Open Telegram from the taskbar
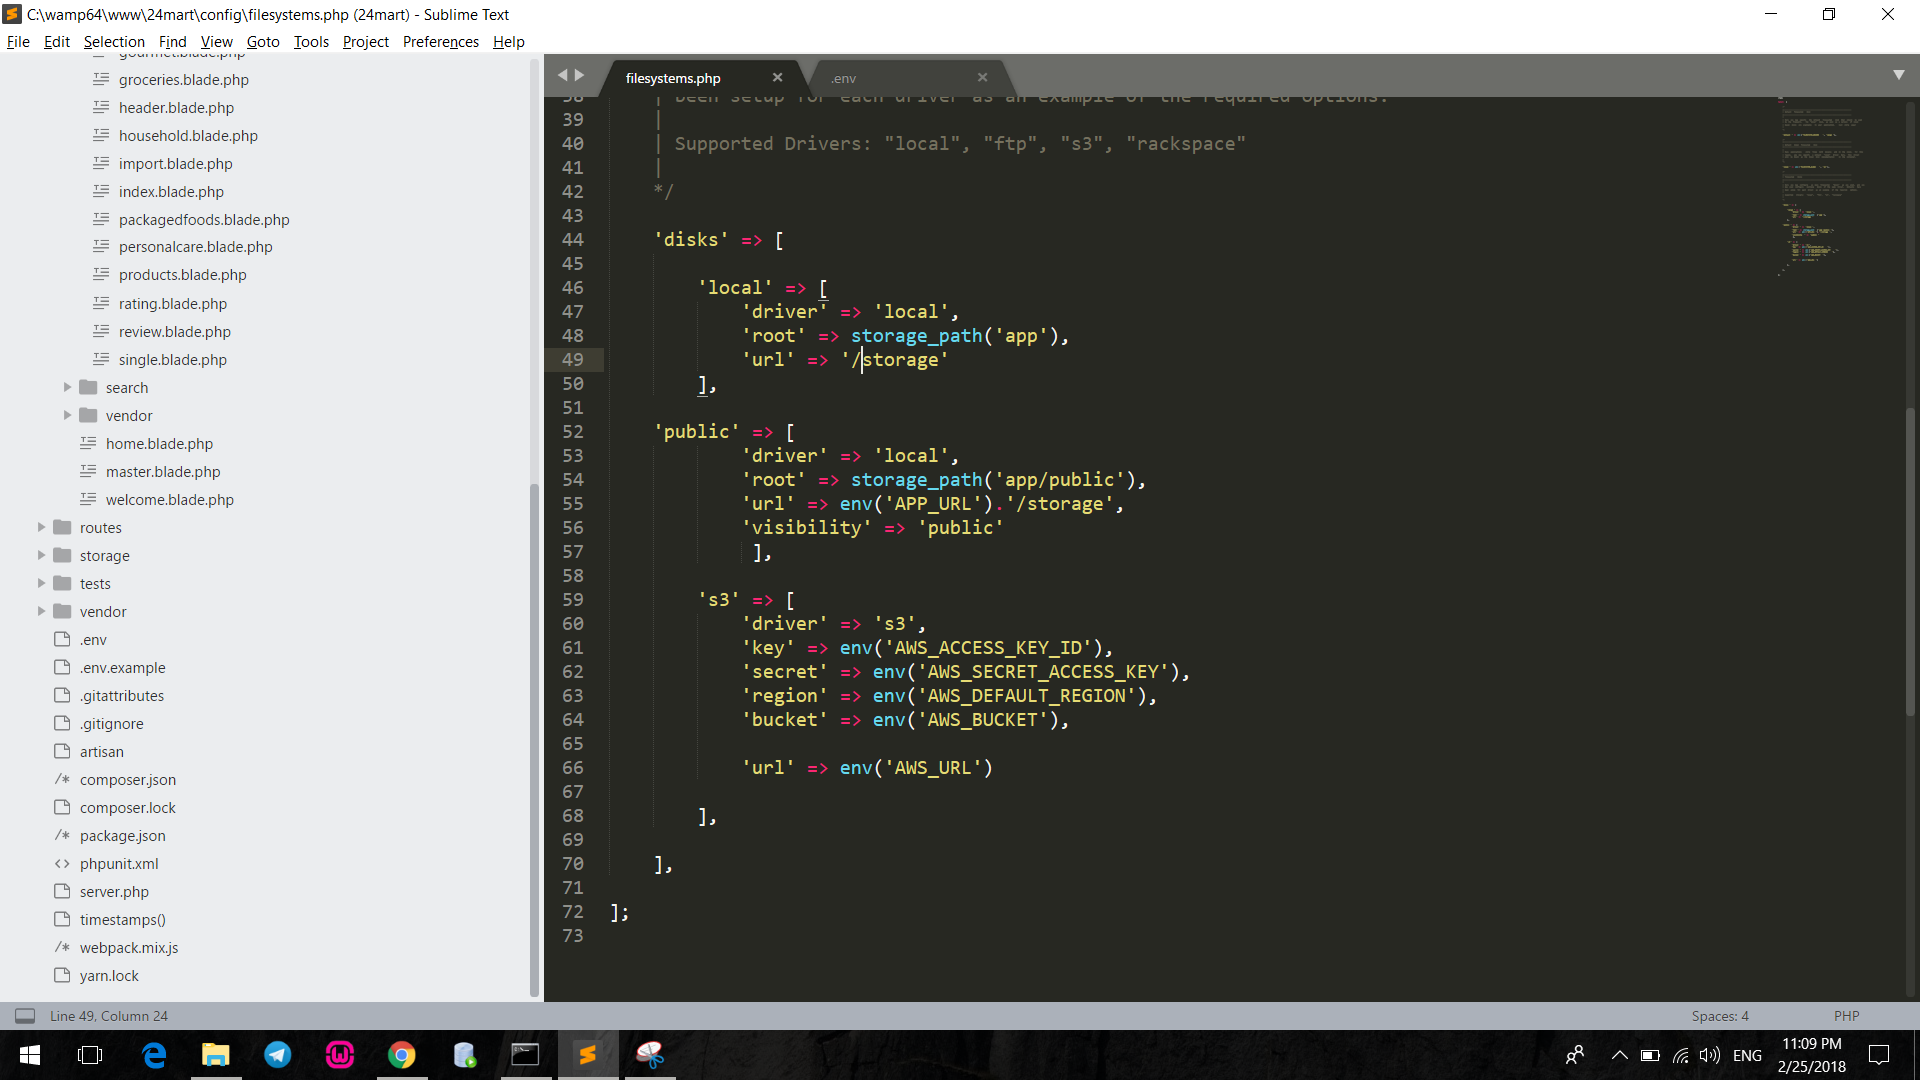 pyautogui.click(x=277, y=1054)
